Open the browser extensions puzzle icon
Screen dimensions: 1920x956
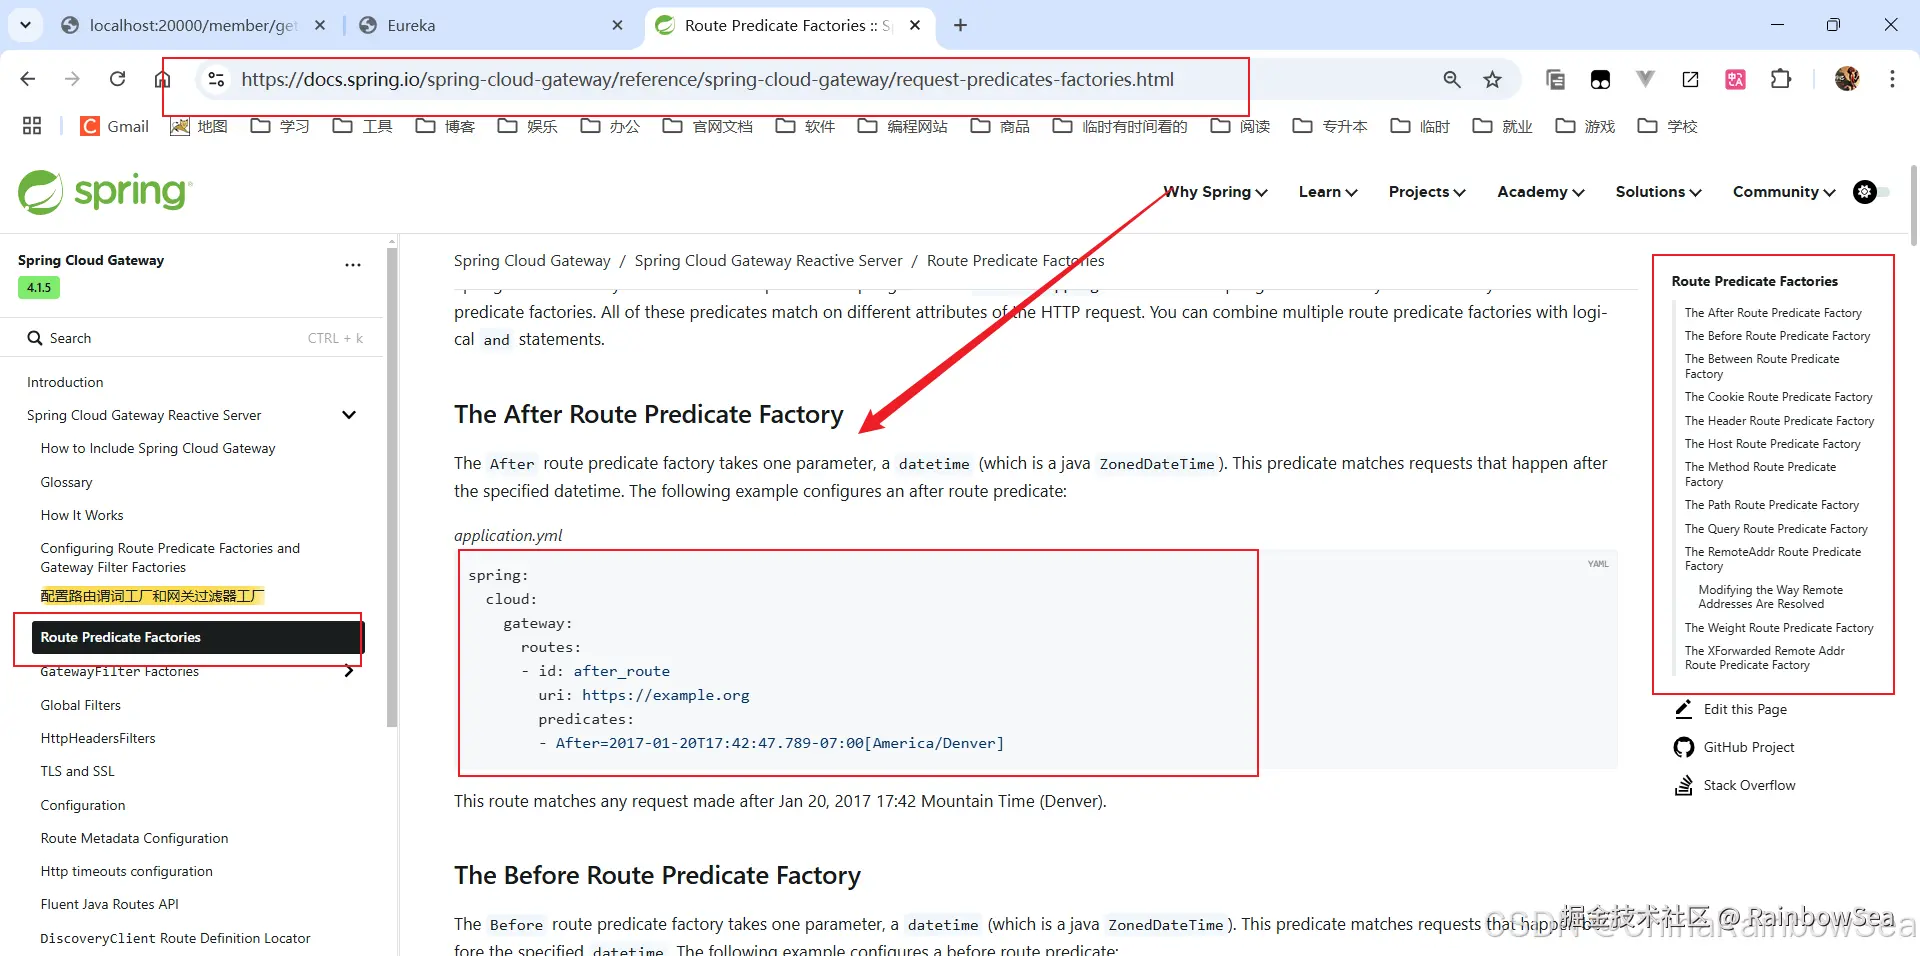pyautogui.click(x=1781, y=79)
